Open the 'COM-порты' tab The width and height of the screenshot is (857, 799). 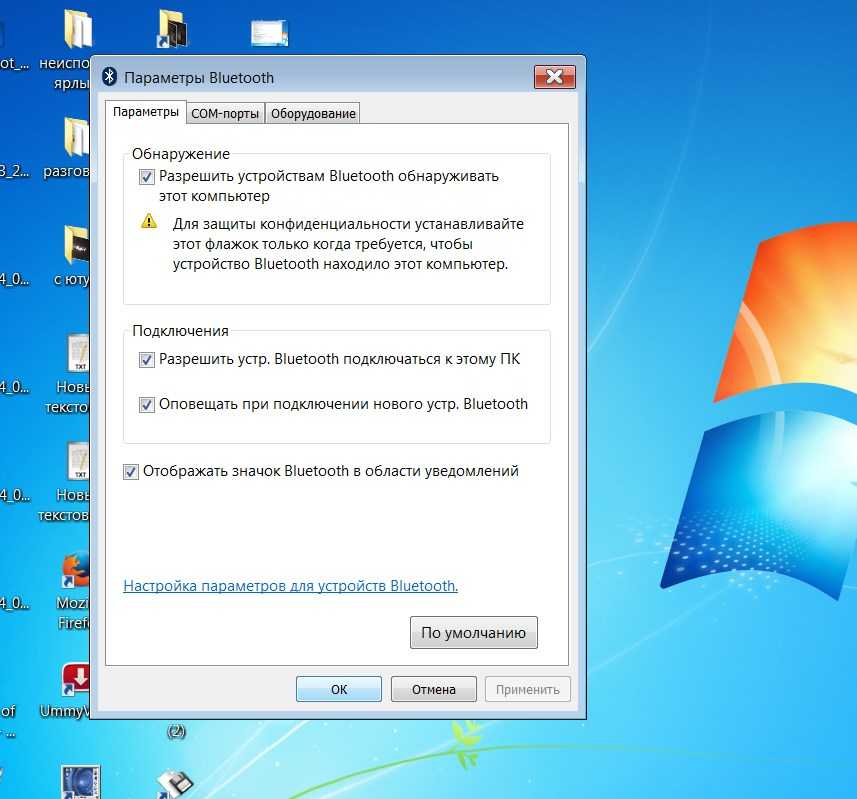click(x=225, y=114)
